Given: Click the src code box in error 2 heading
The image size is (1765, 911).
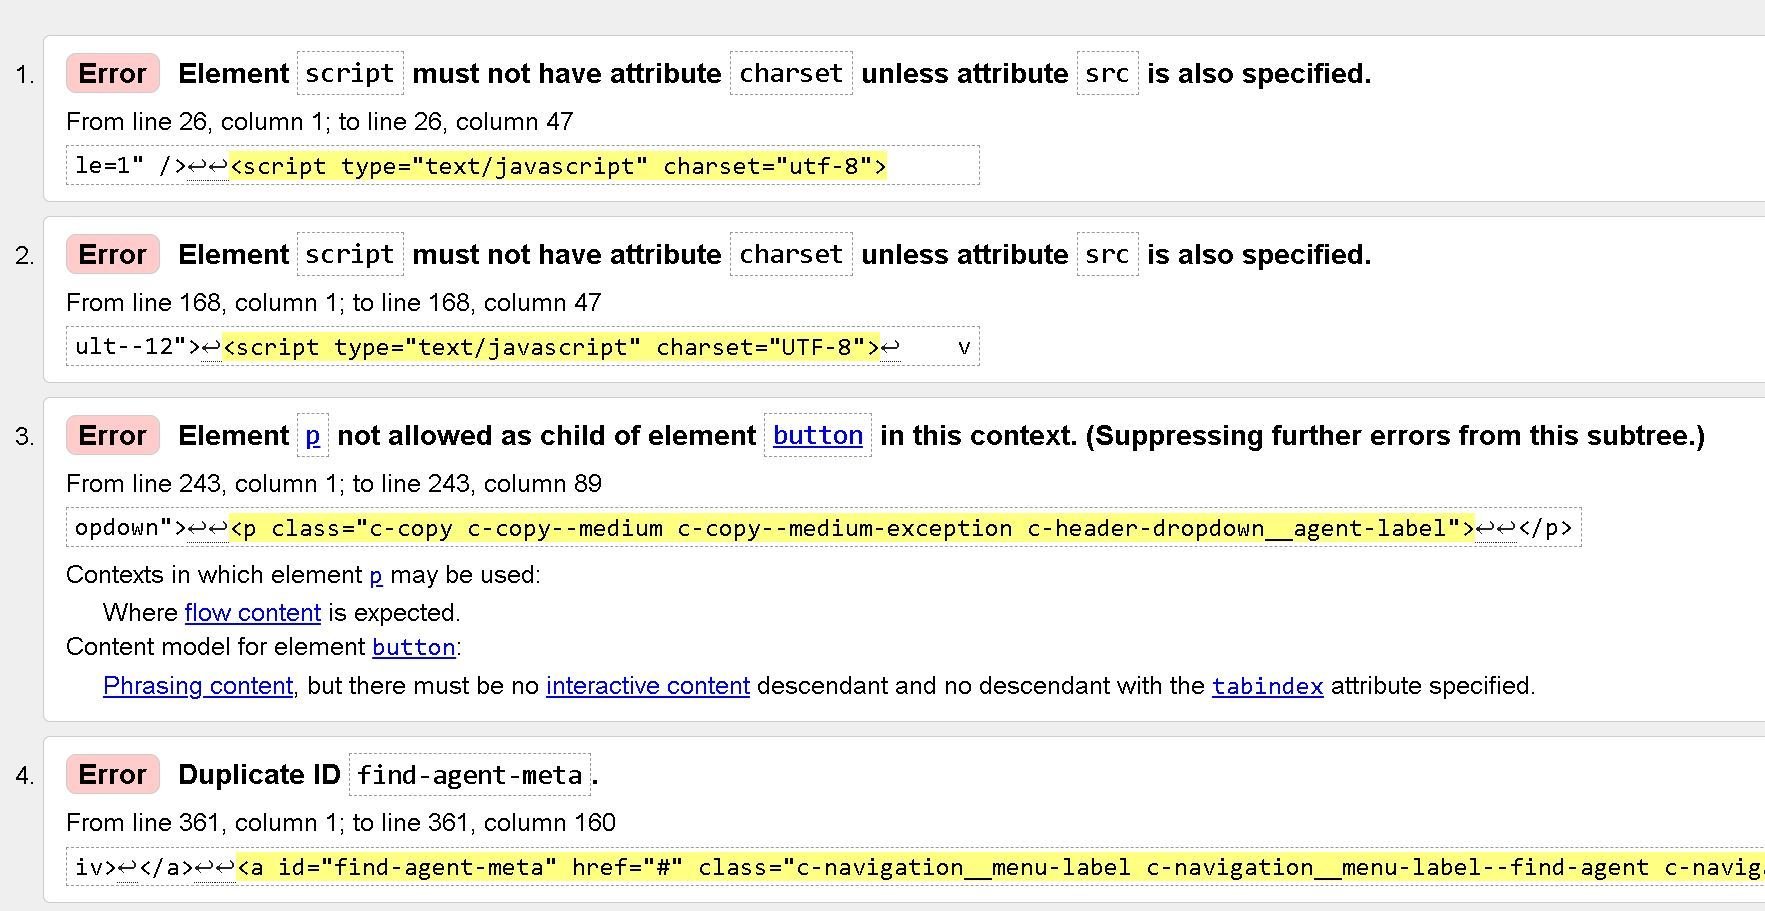Looking at the screenshot, I should (1107, 254).
